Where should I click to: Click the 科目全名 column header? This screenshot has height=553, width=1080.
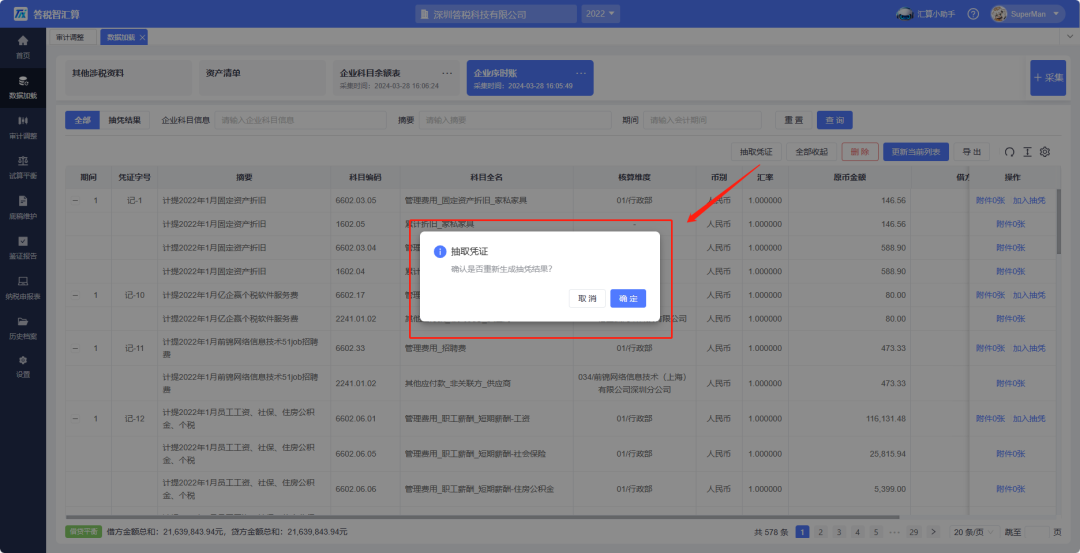486,177
